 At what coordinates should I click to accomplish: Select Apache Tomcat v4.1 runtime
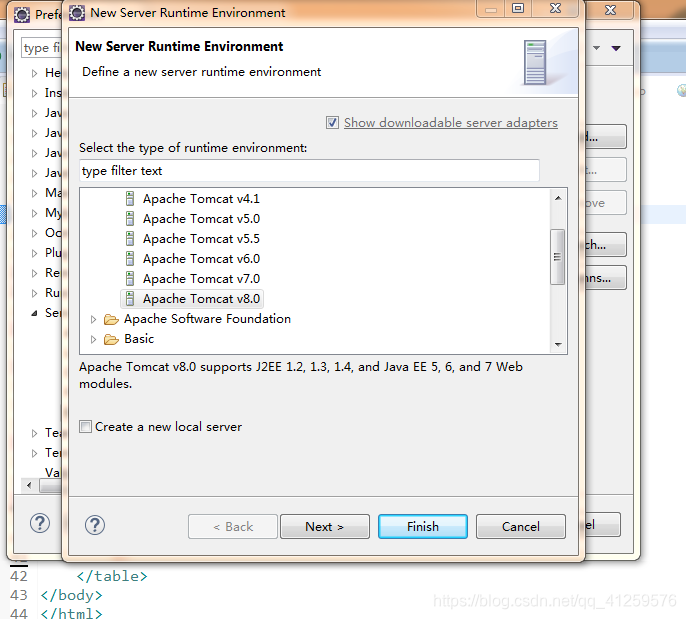[201, 199]
